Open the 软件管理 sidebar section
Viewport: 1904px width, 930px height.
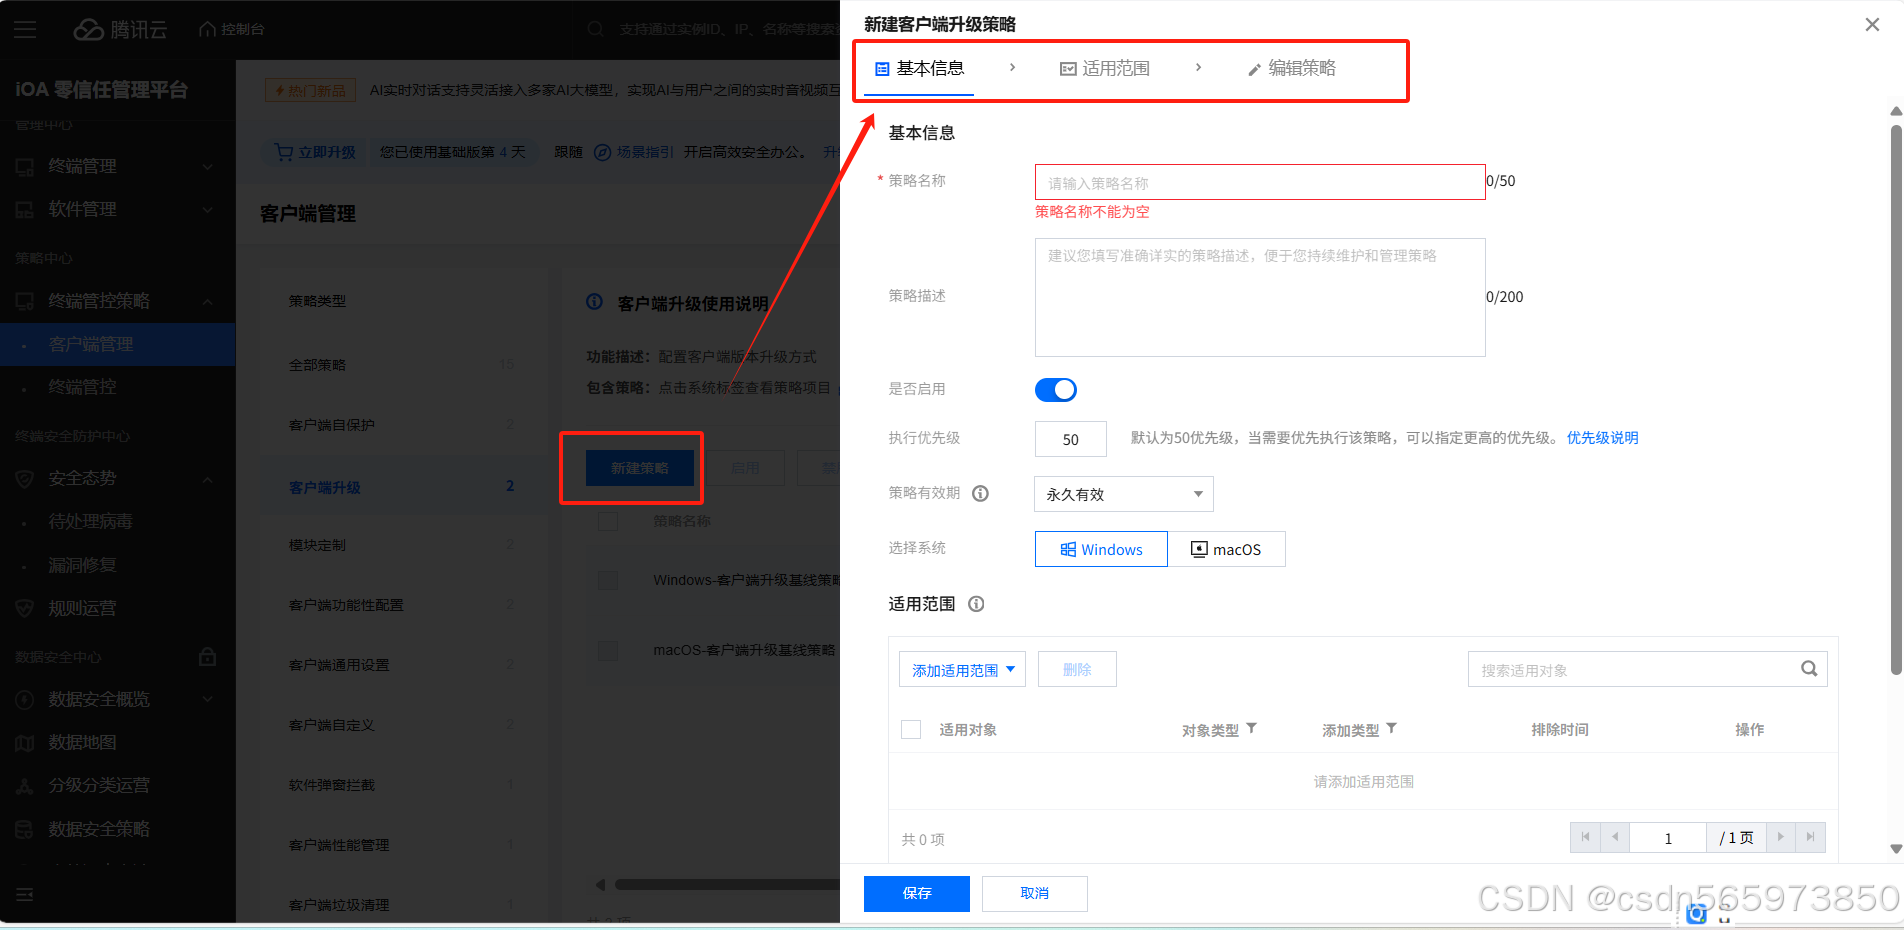25,209
